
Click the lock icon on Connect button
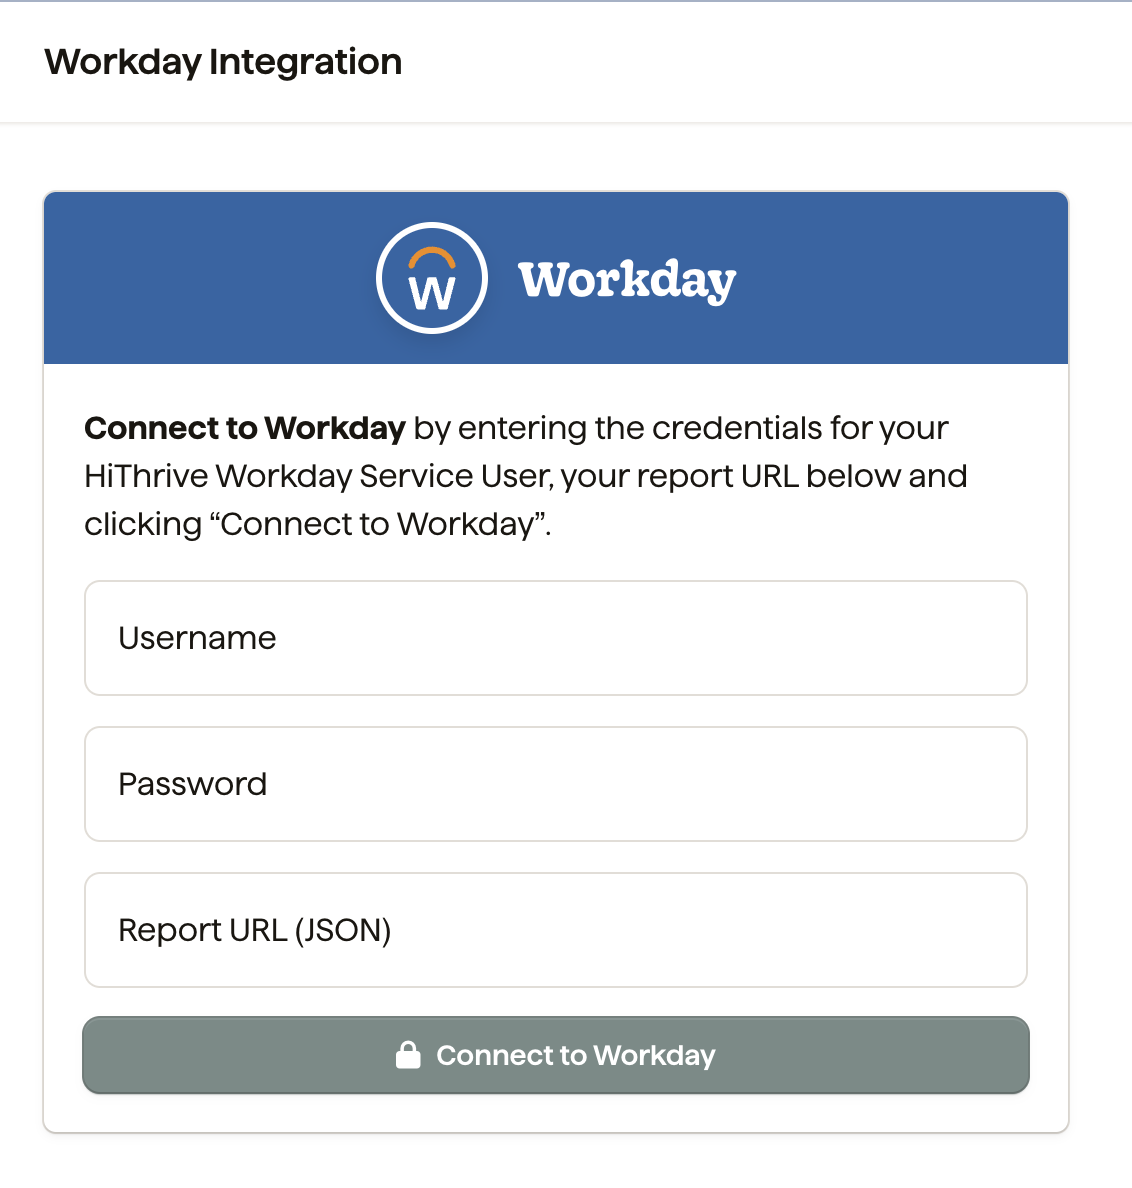pos(408,1055)
